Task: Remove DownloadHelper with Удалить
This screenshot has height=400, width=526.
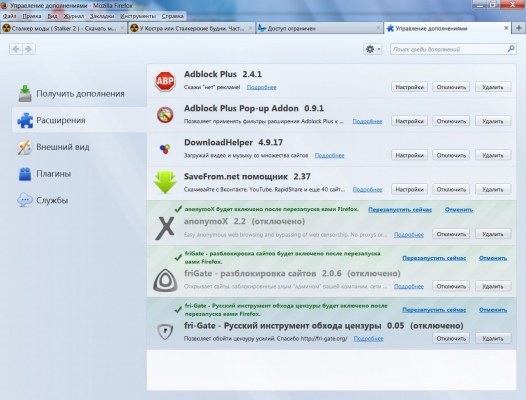Action: pos(493,155)
